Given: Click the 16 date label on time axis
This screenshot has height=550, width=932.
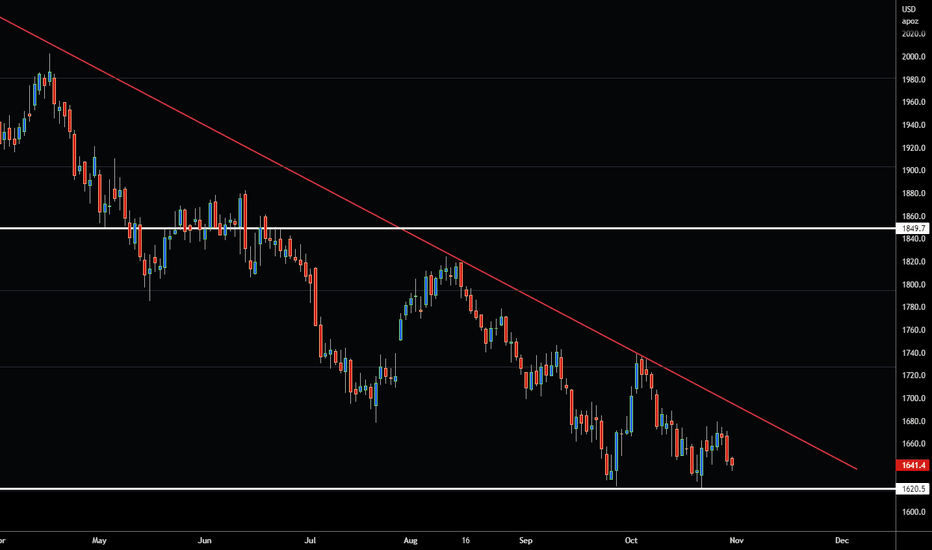Looking at the screenshot, I should pyautogui.click(x=465, y=540).
